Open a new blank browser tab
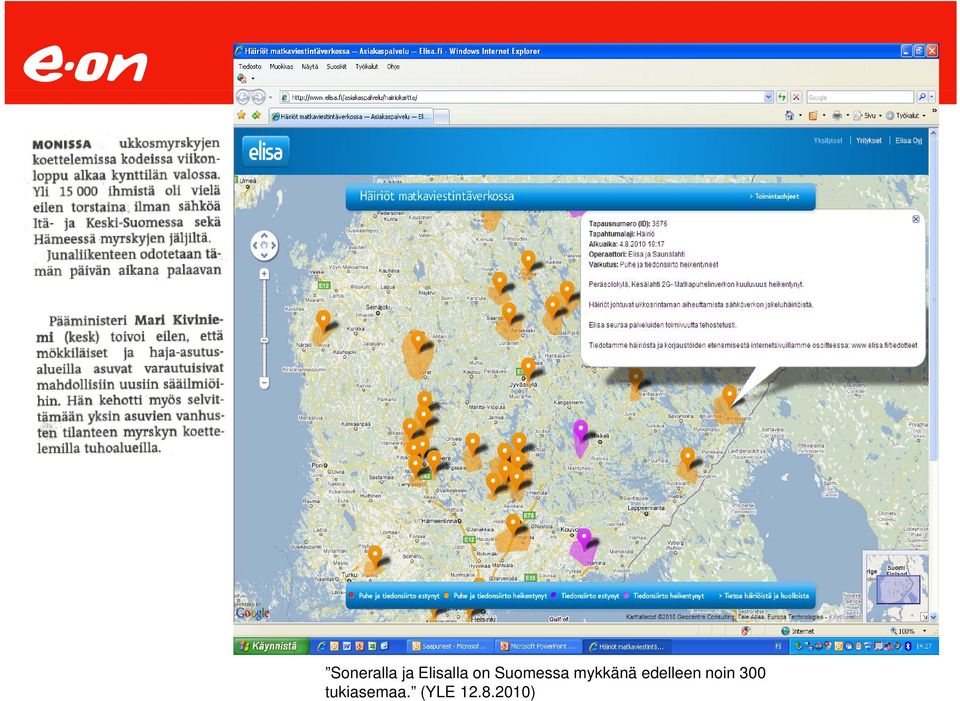Image resolution: width=960 pixels, height=701 pixels. 441,116
